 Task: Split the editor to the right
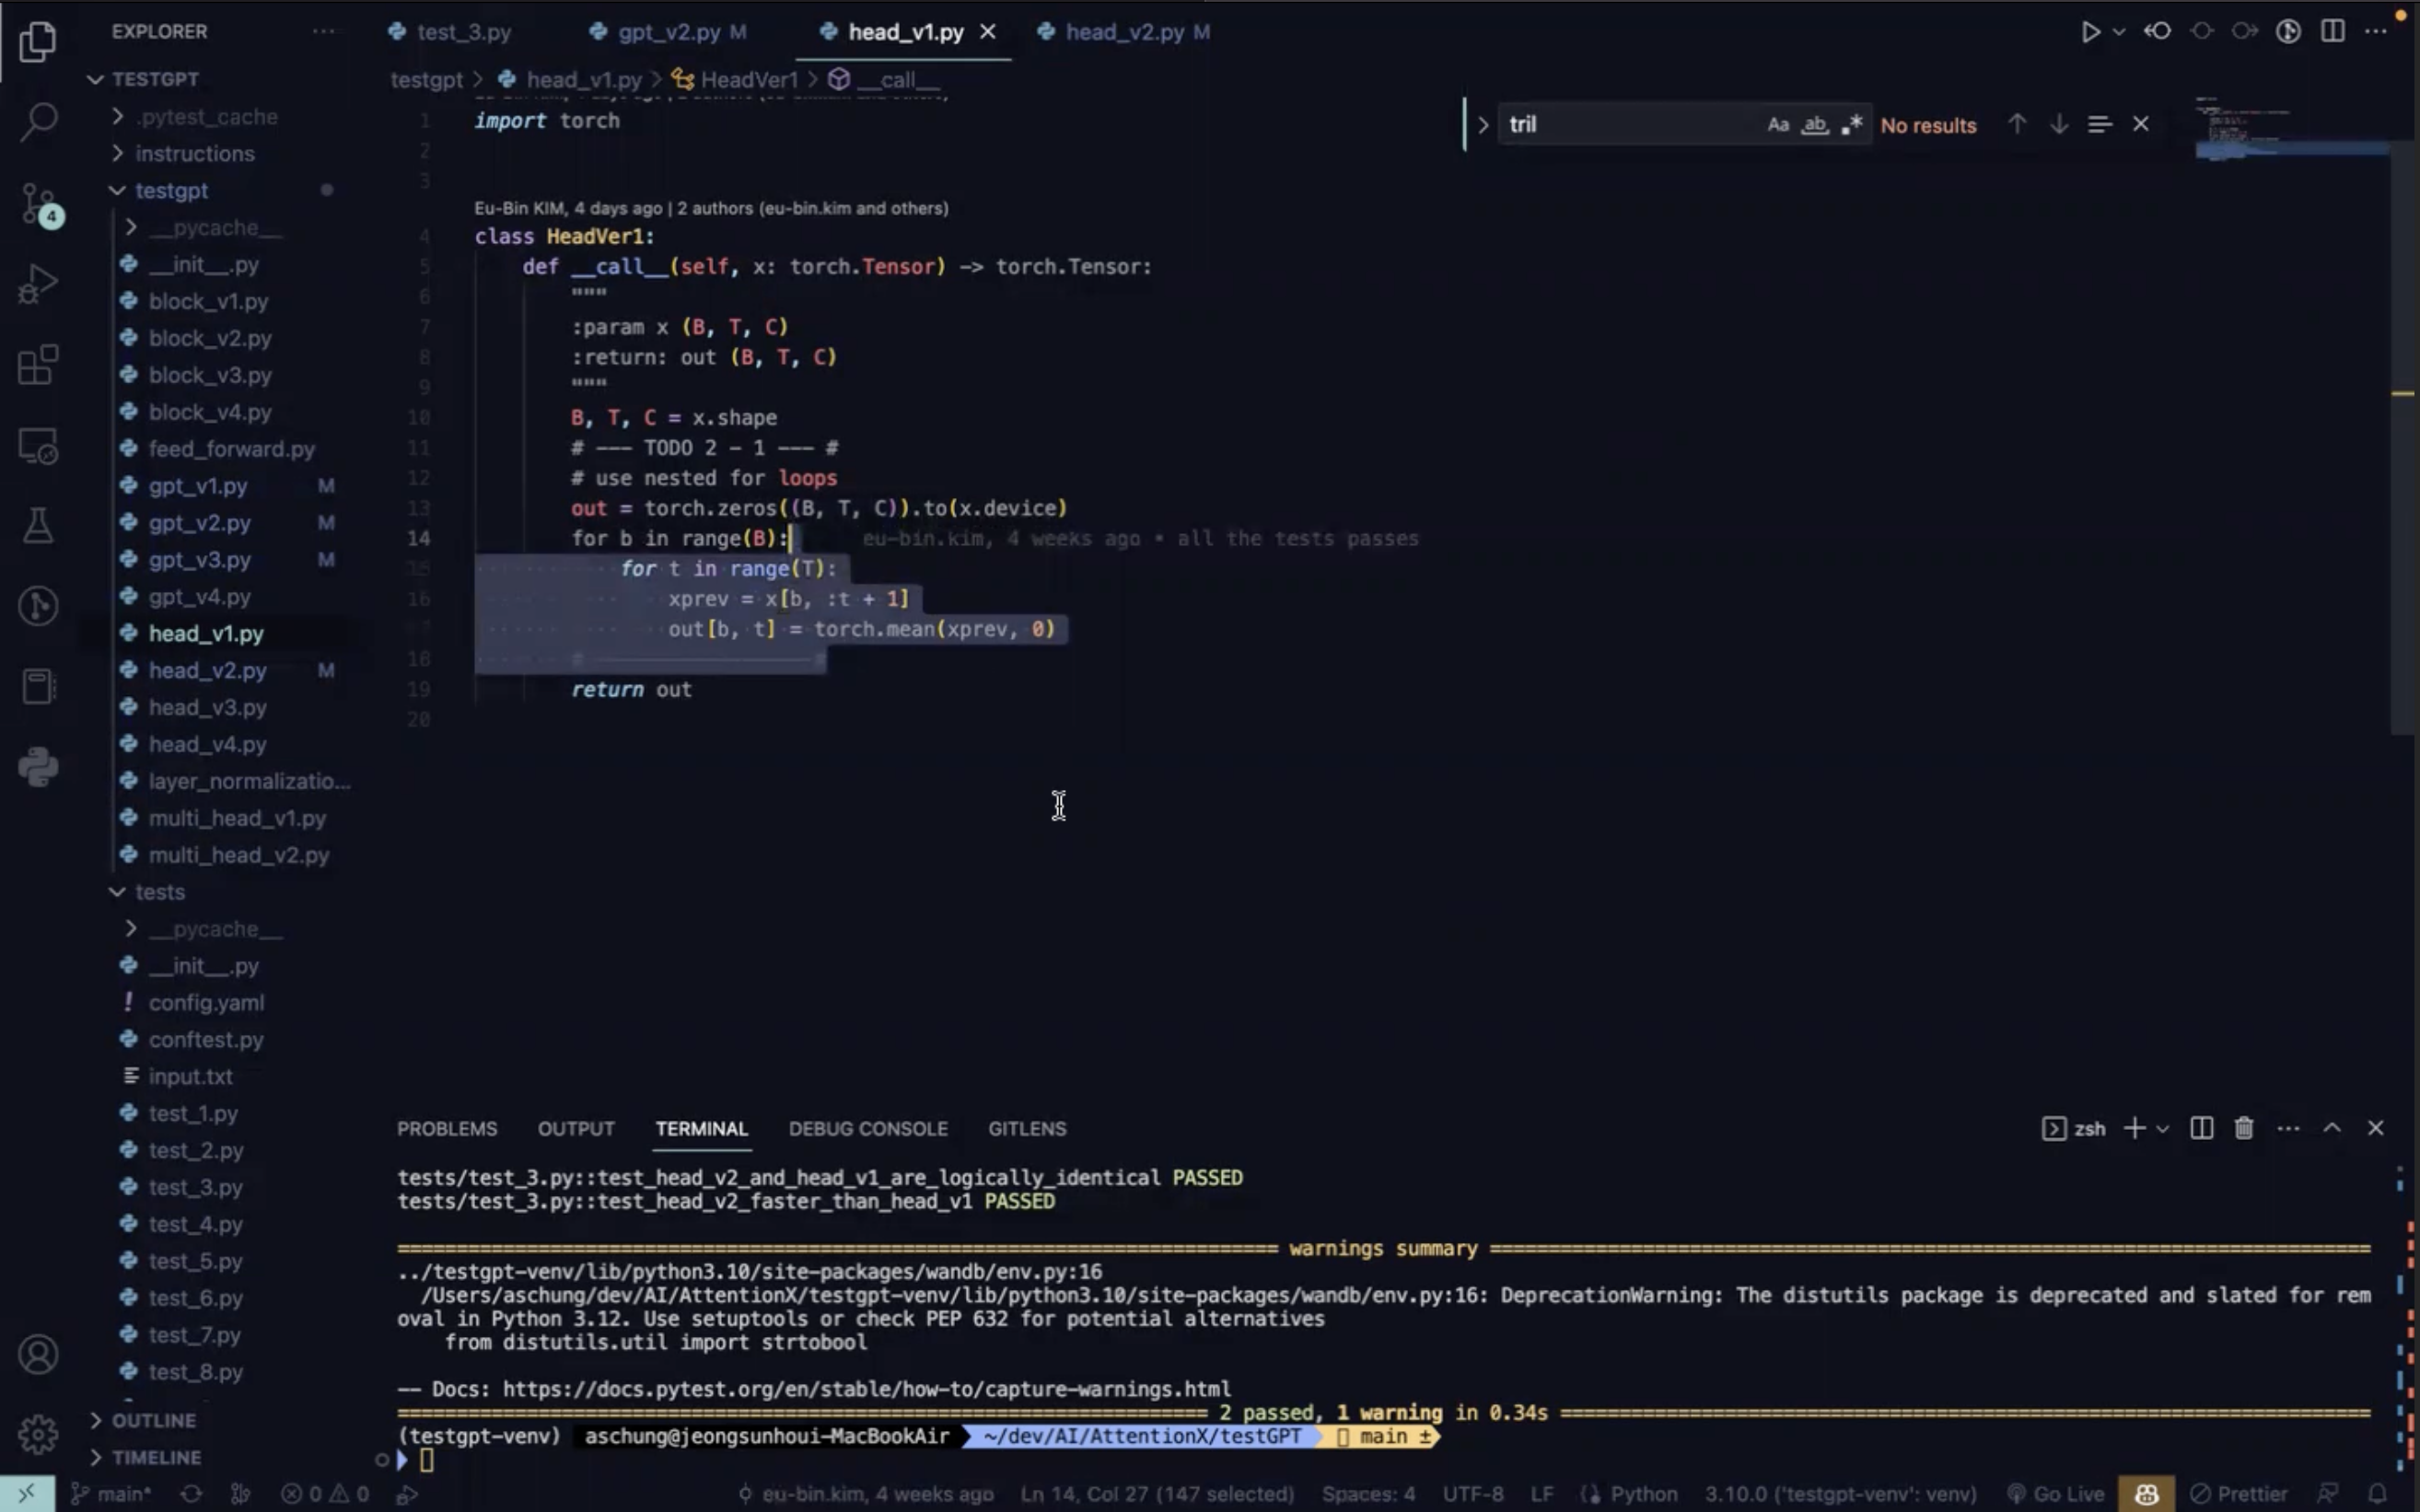(2333, 32)
